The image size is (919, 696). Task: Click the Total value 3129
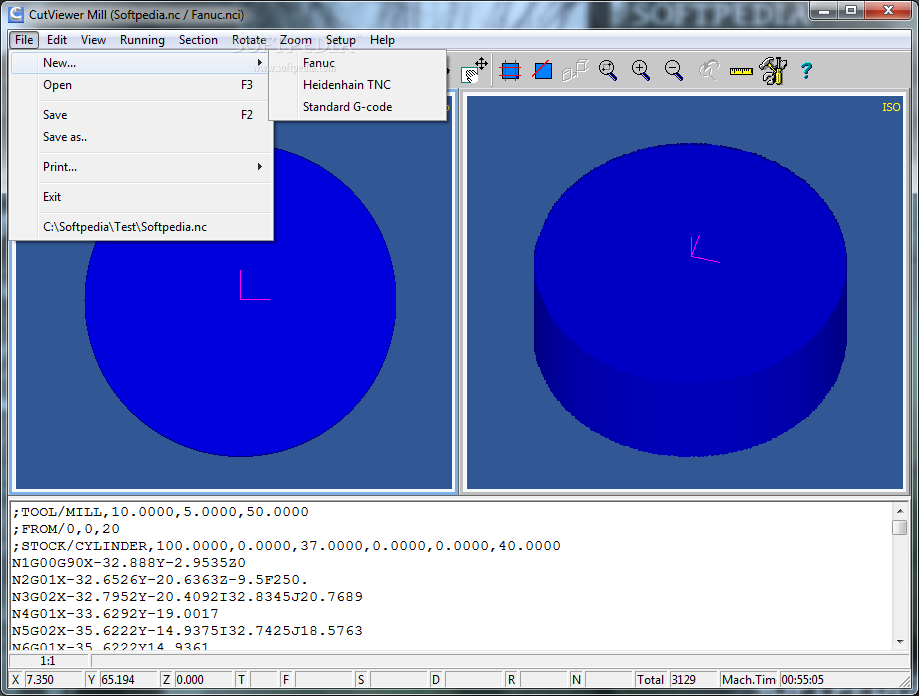[x=692, y=680]
